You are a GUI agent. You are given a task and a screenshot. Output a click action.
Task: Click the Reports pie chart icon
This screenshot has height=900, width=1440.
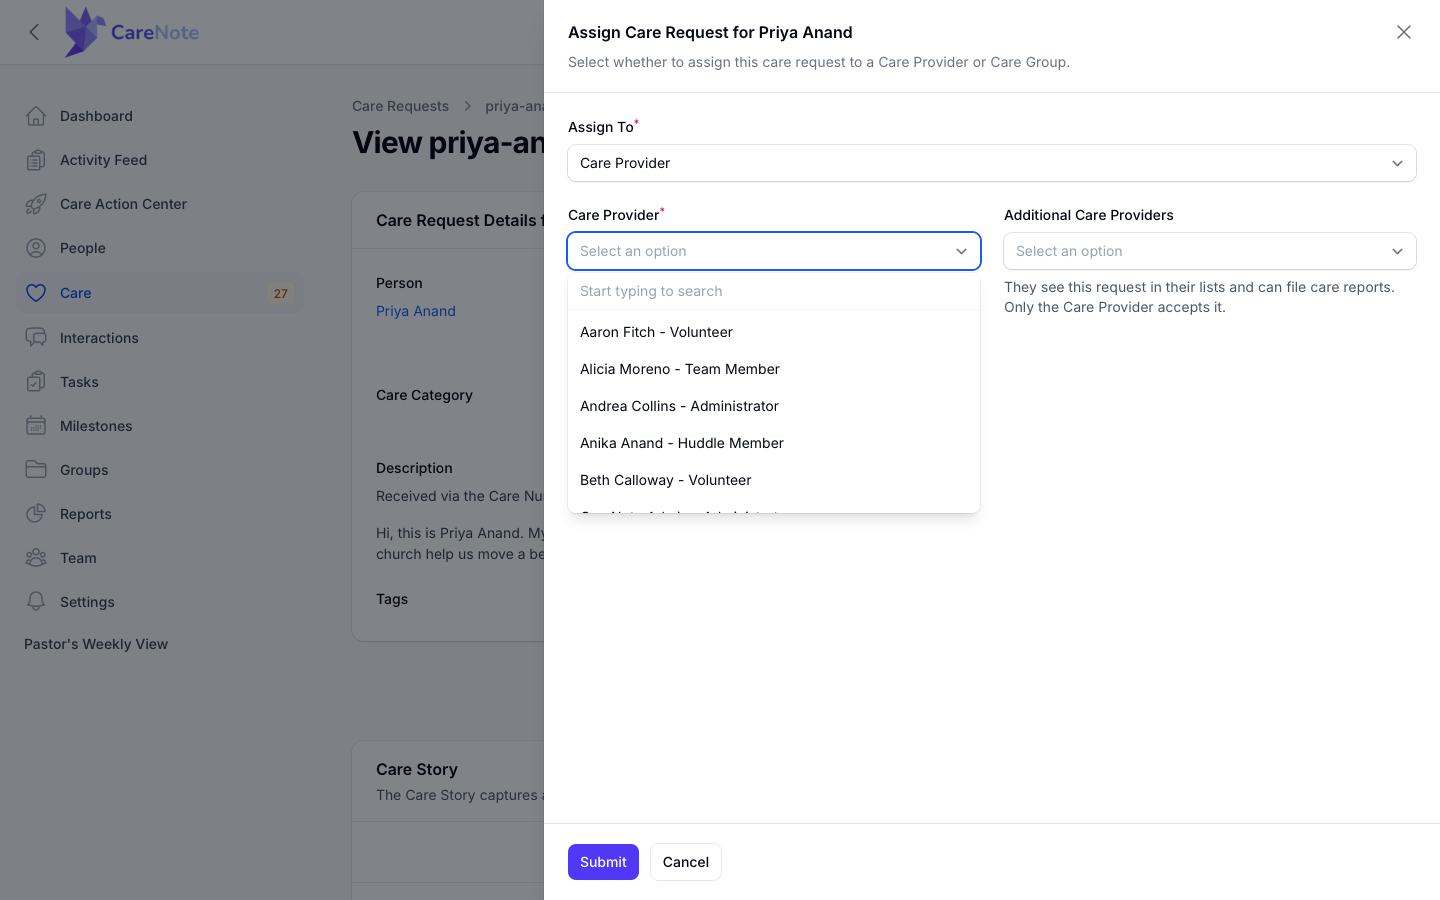(x=36, y=514)
